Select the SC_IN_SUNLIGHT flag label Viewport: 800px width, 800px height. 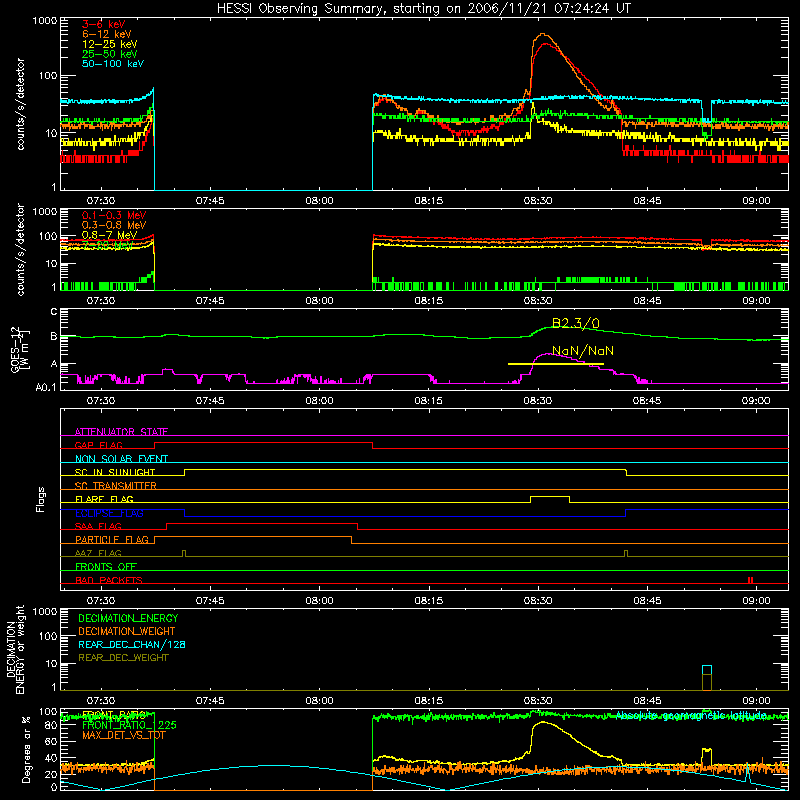click(x=115, y=472)
